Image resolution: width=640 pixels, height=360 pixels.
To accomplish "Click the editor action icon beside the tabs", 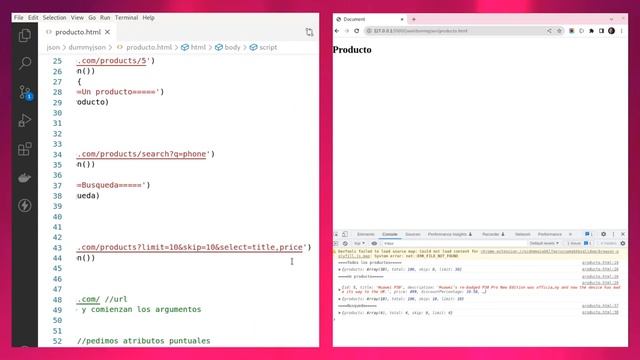I will tap(309, 32).
